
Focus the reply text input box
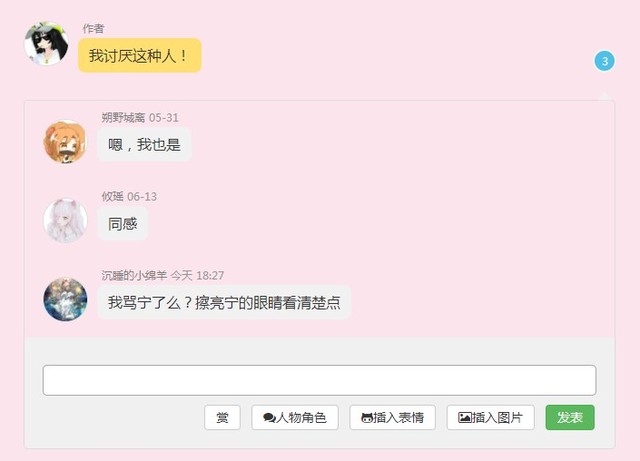coord(320,380)
